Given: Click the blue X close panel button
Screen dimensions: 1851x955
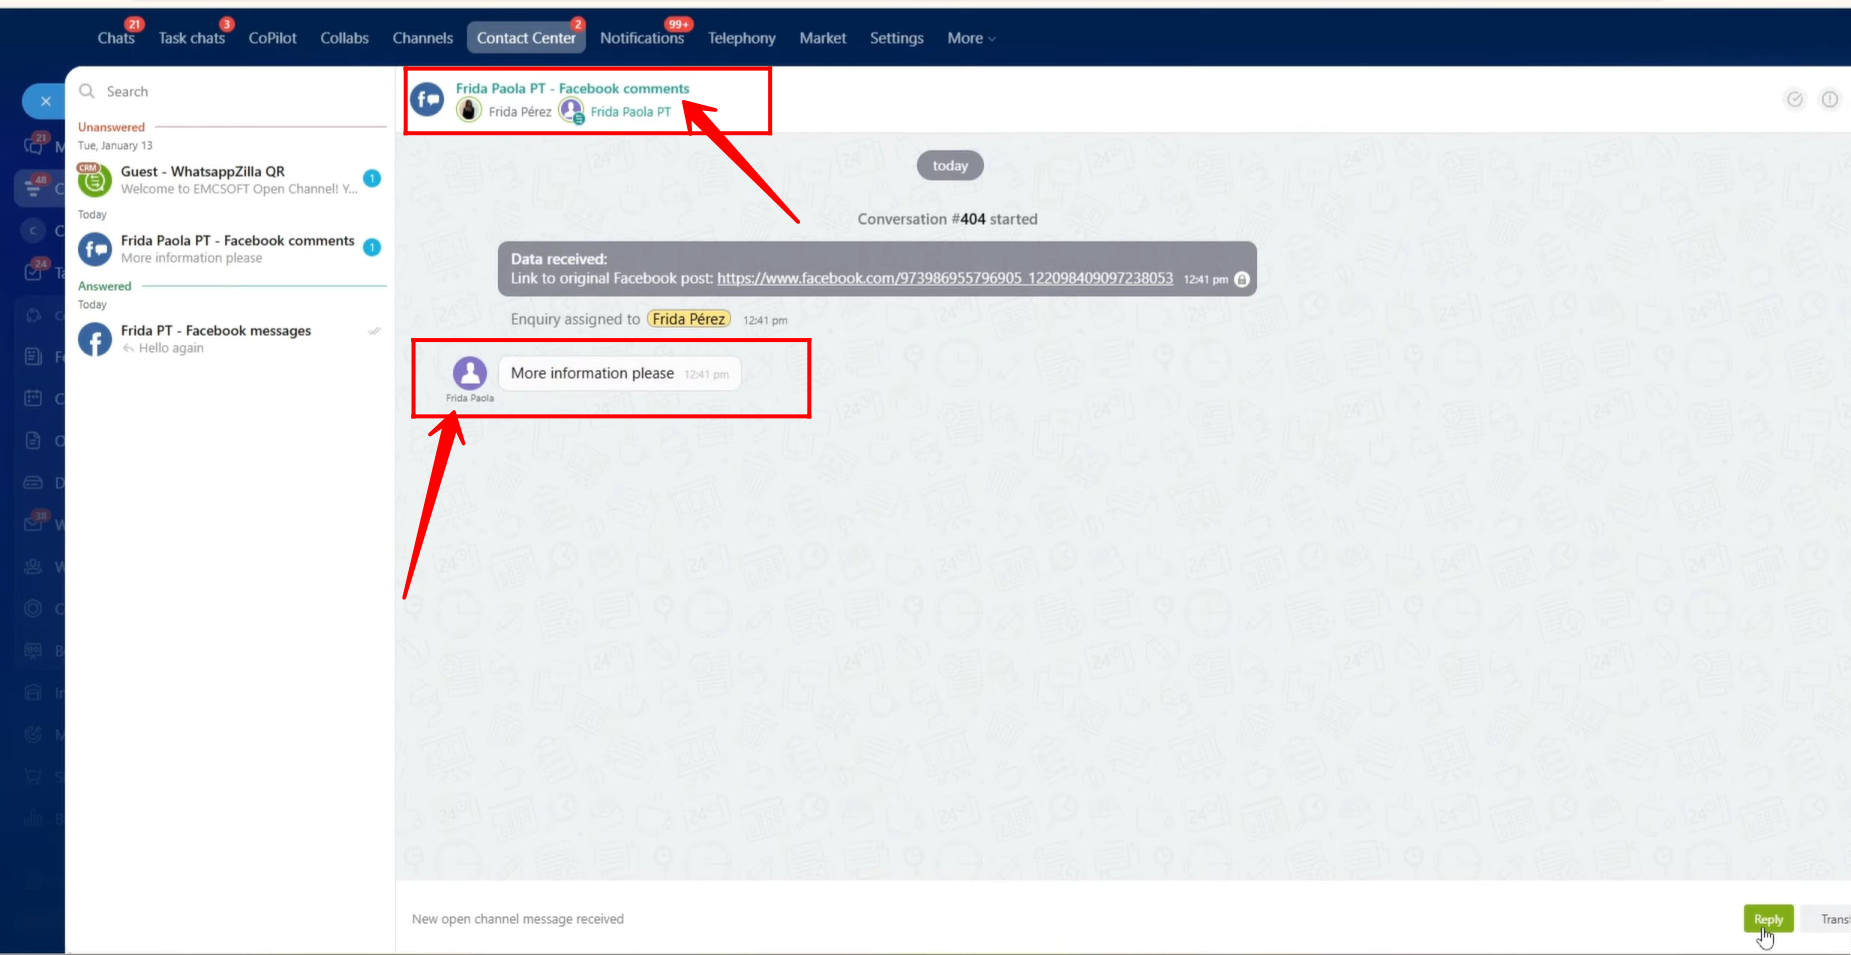Looking at the screenshot, I should point(45,101).
